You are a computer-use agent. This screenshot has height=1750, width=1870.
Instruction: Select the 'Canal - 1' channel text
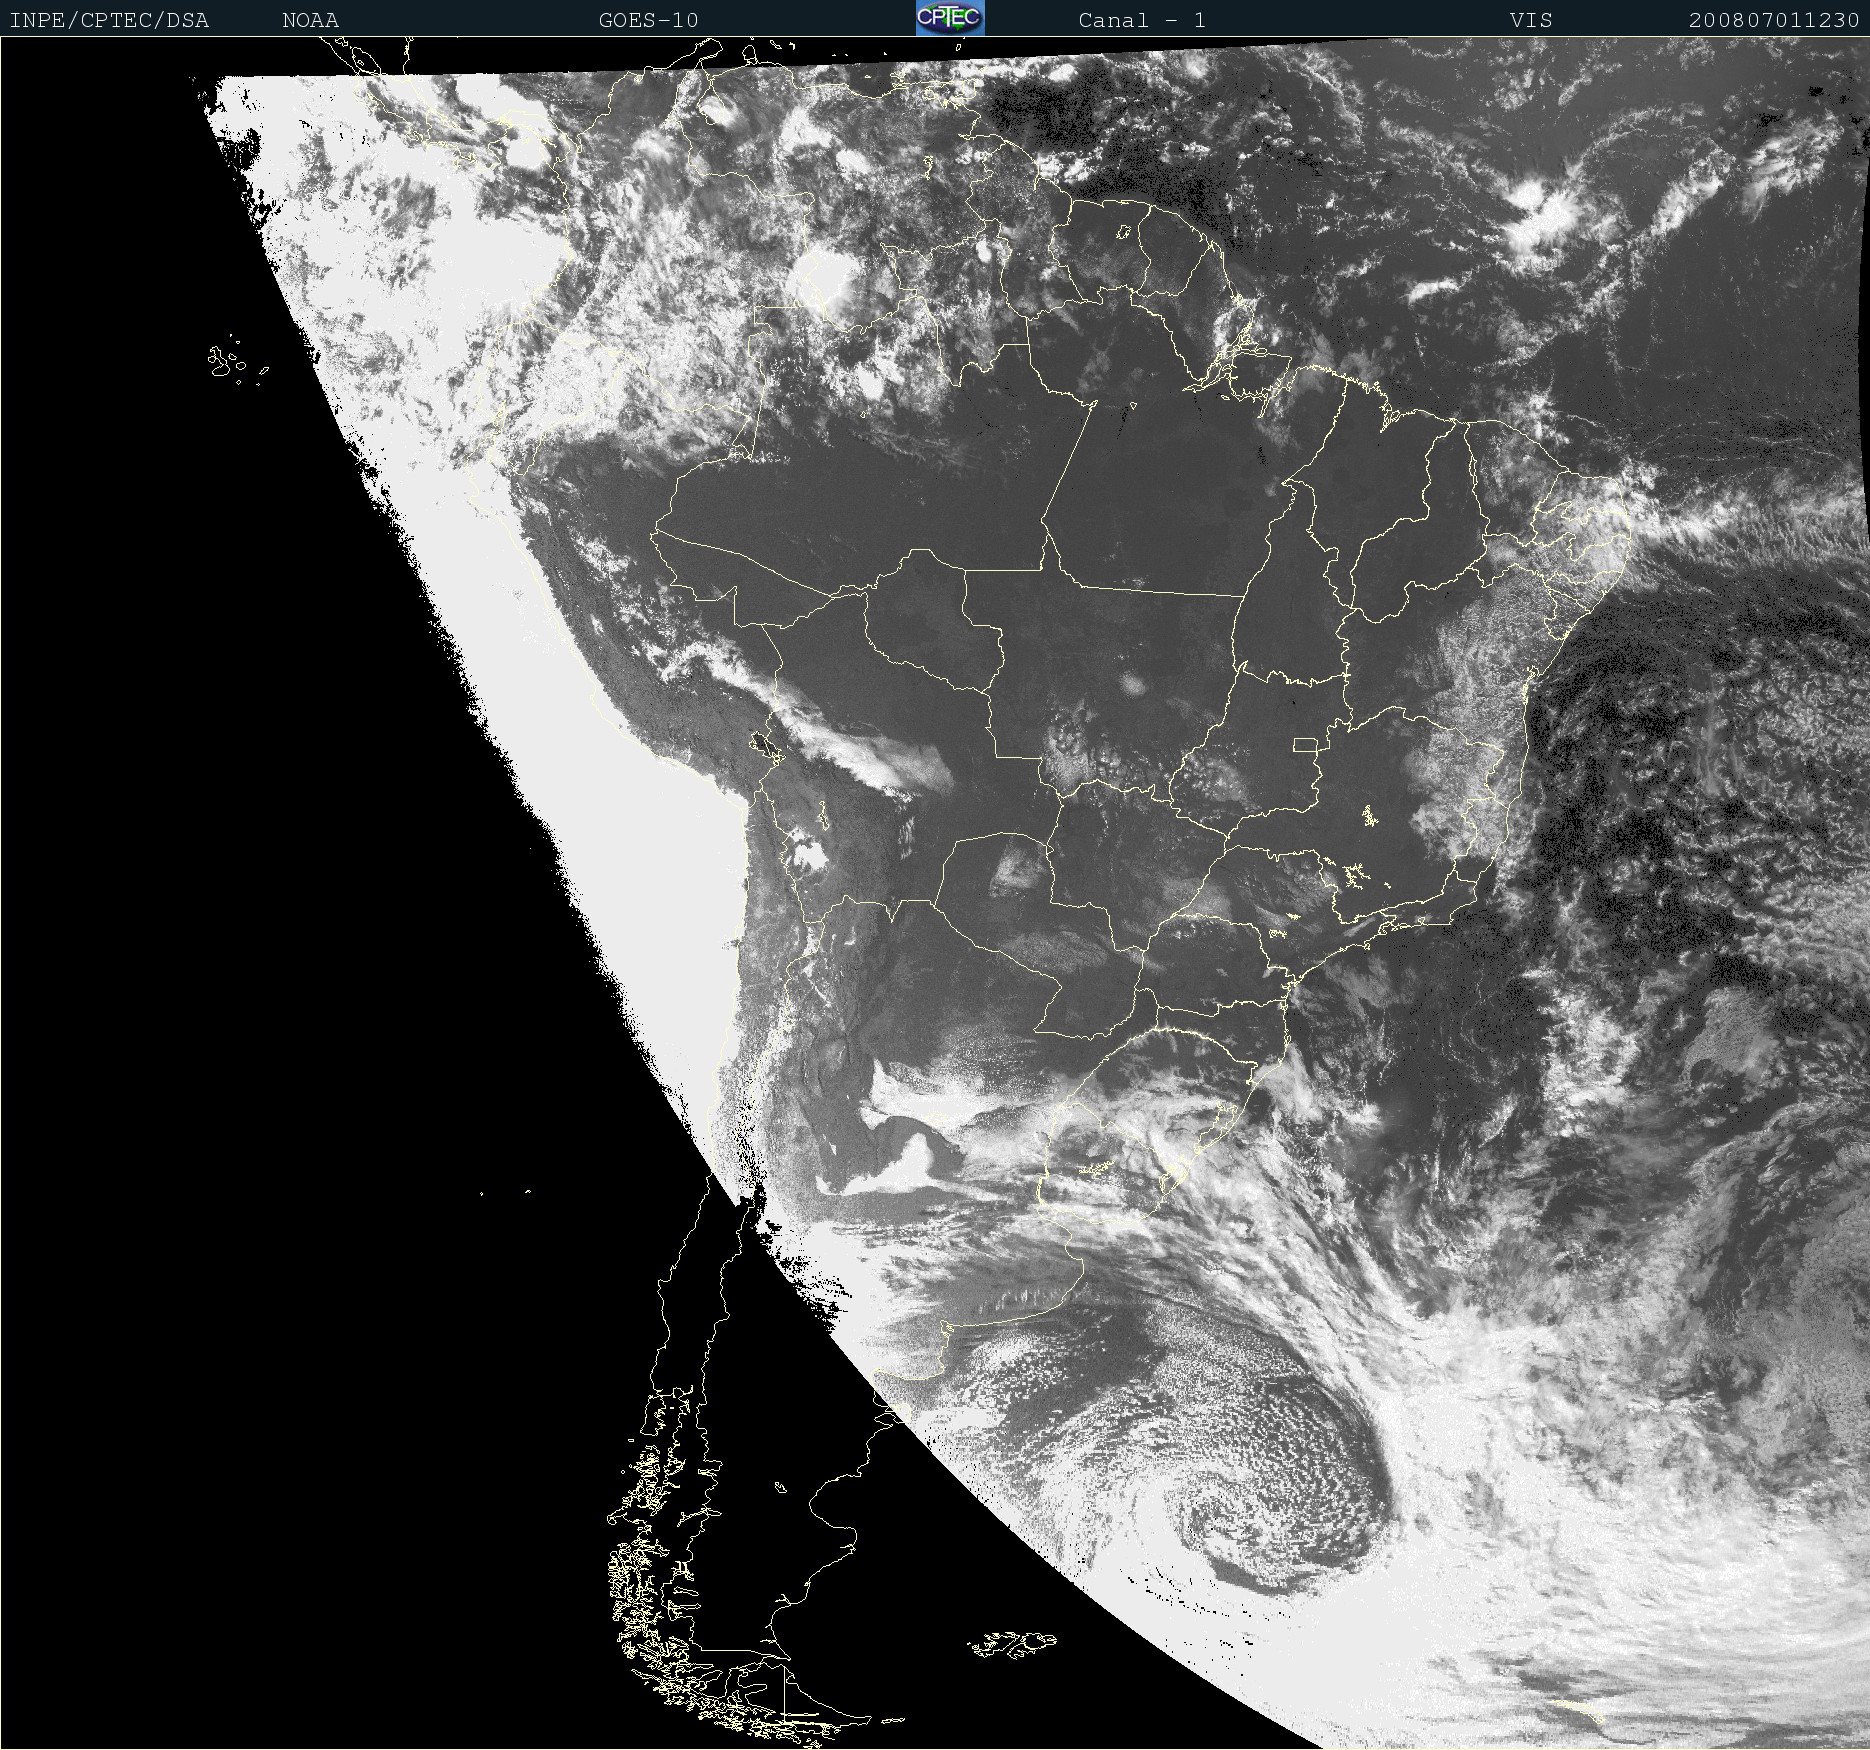pos(1142,20)
